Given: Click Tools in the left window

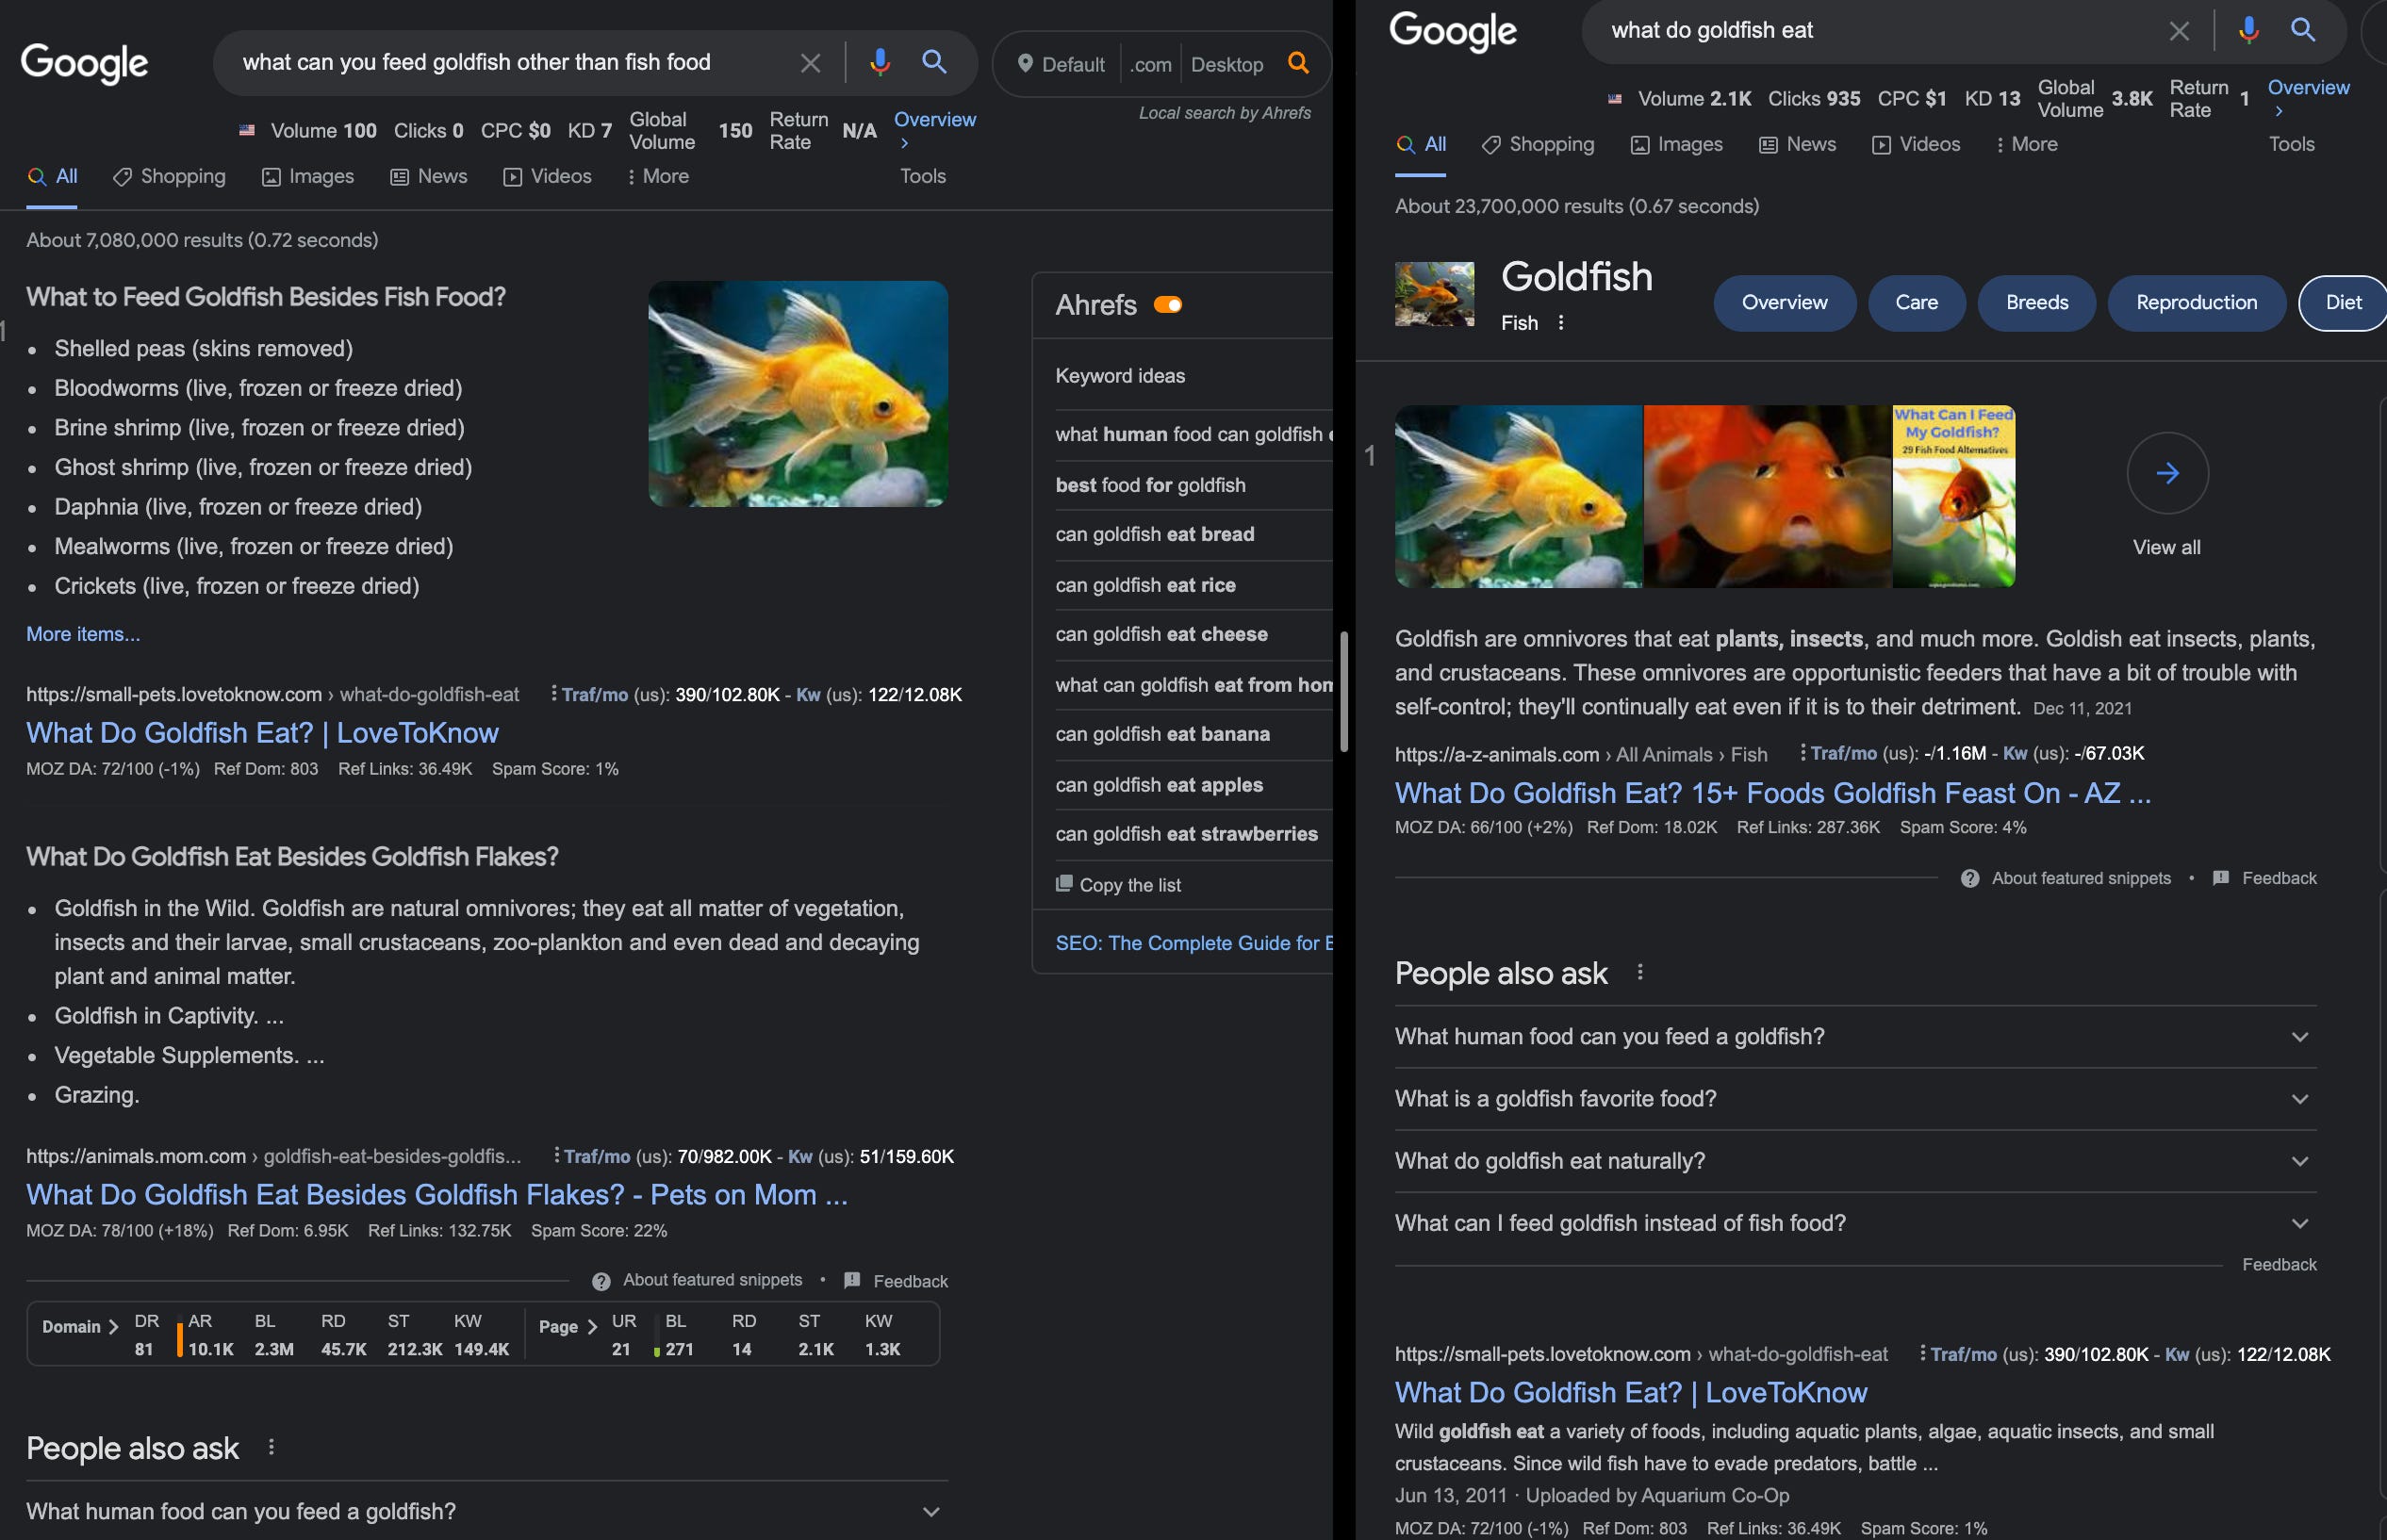Looking at the screenshot, I should (x=922, y=176).
